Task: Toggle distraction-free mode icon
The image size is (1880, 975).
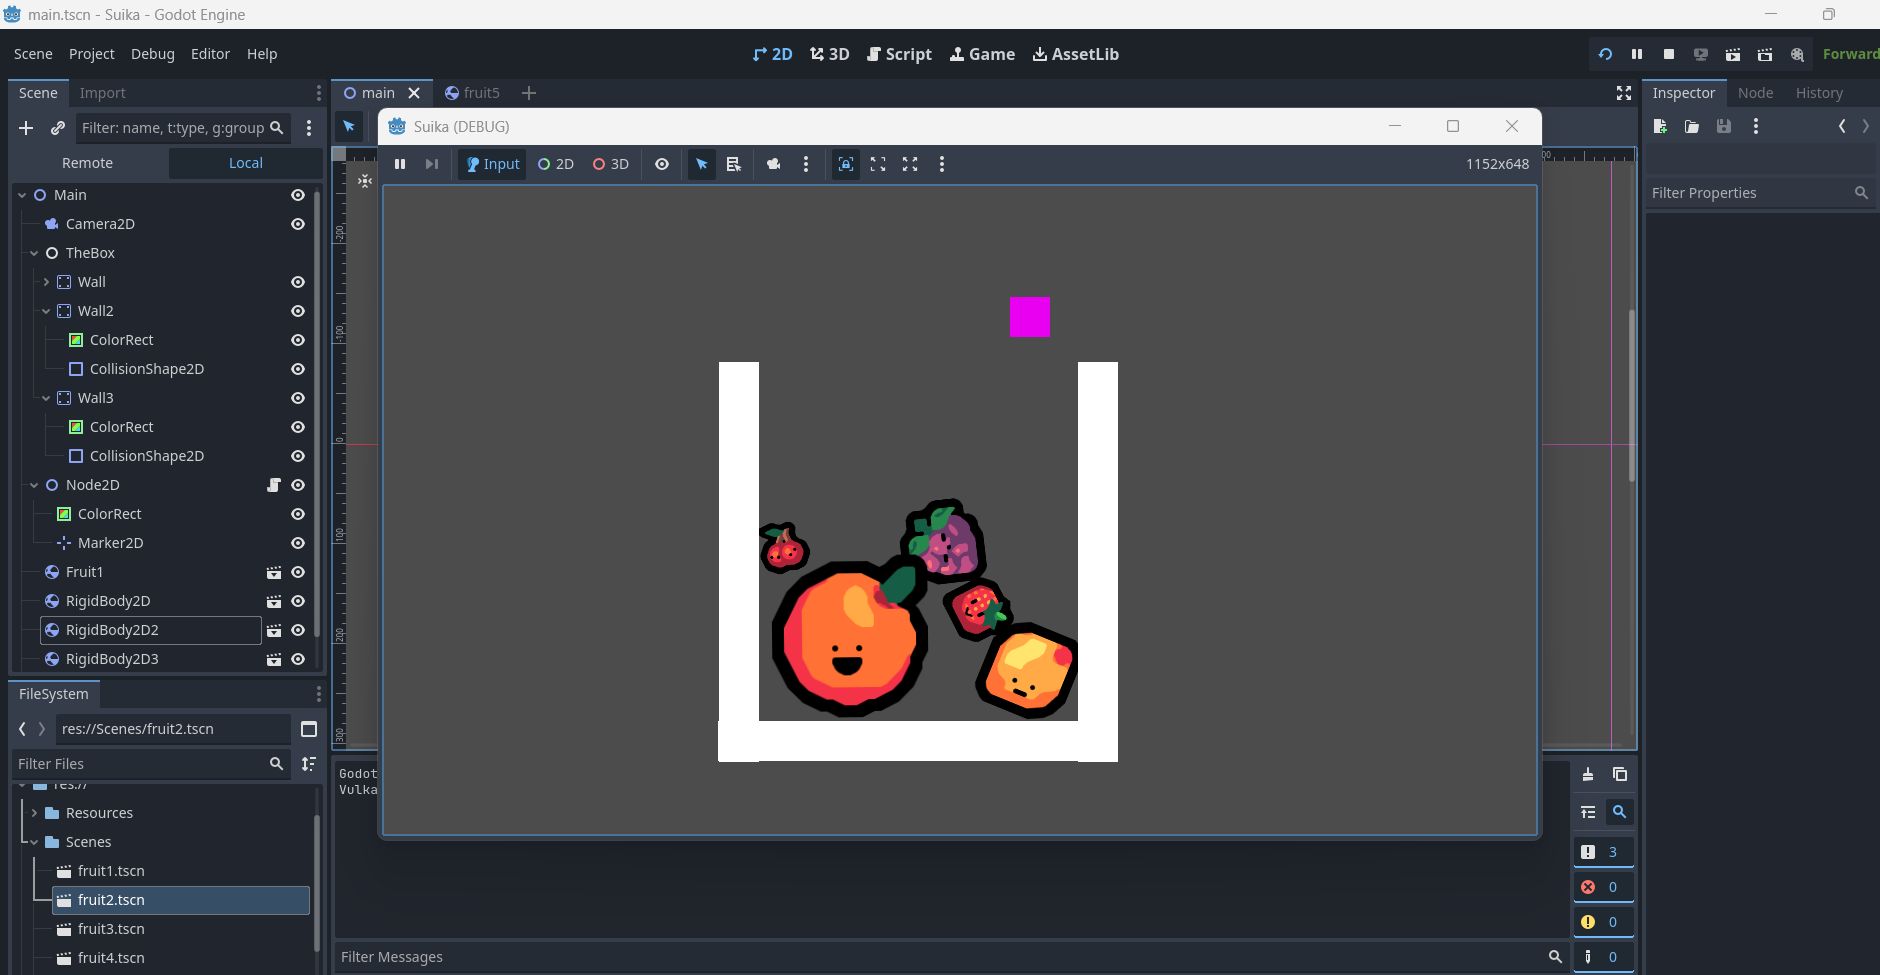Action: 1624,93
